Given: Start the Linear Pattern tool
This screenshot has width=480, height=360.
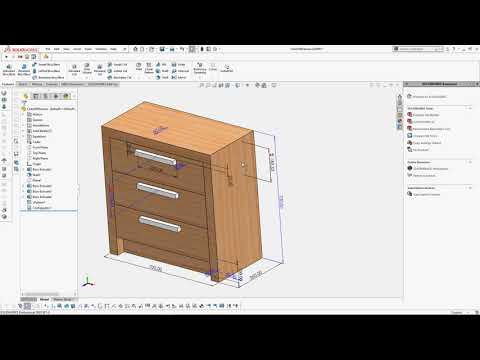Looking at the screenshot, I should (149, 68).
